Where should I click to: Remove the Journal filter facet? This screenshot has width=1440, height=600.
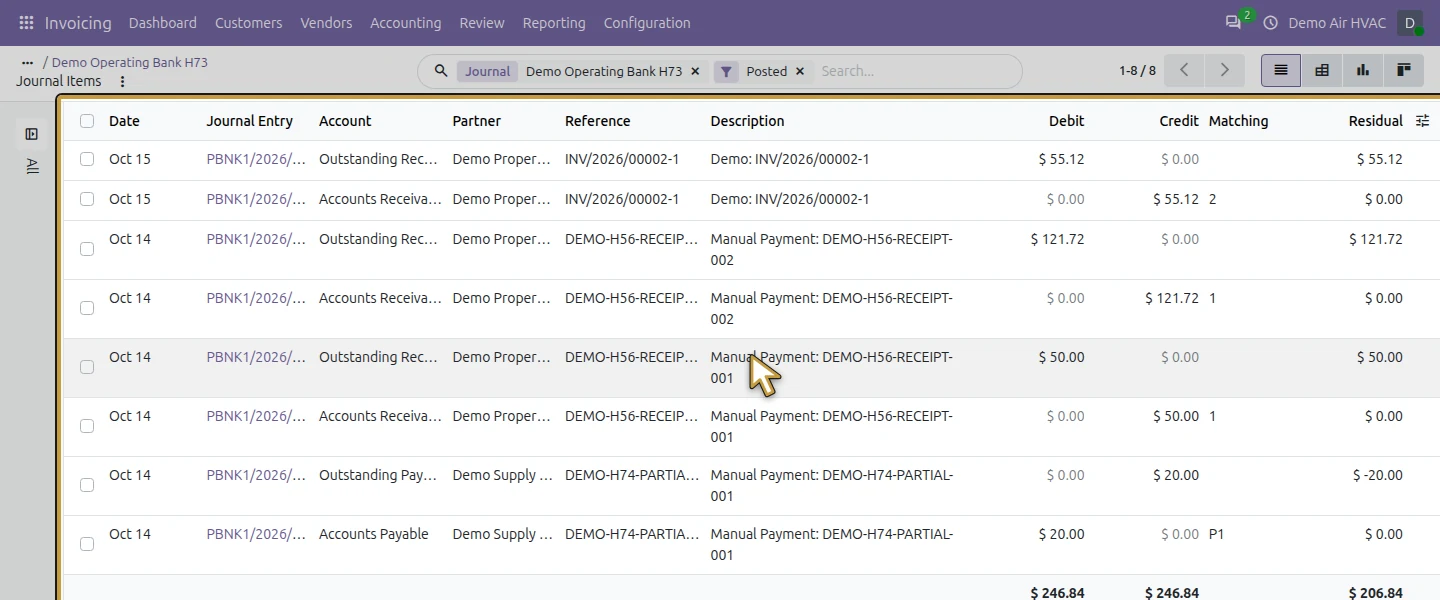point(695,71)
